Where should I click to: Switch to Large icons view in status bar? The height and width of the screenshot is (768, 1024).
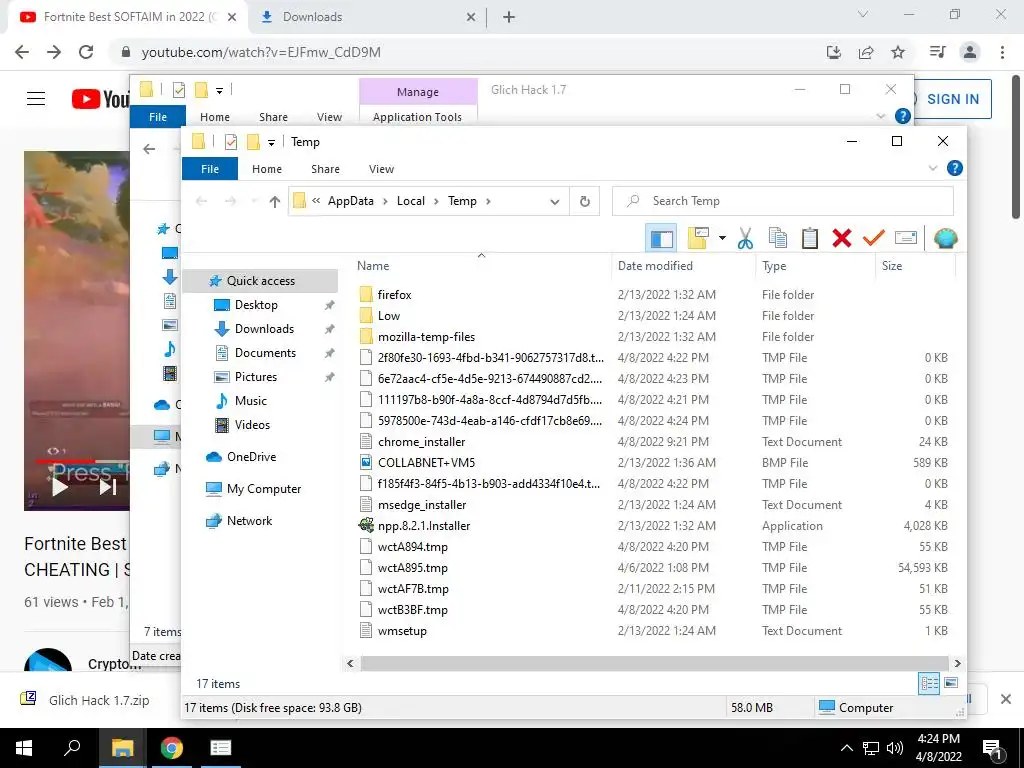951,683
